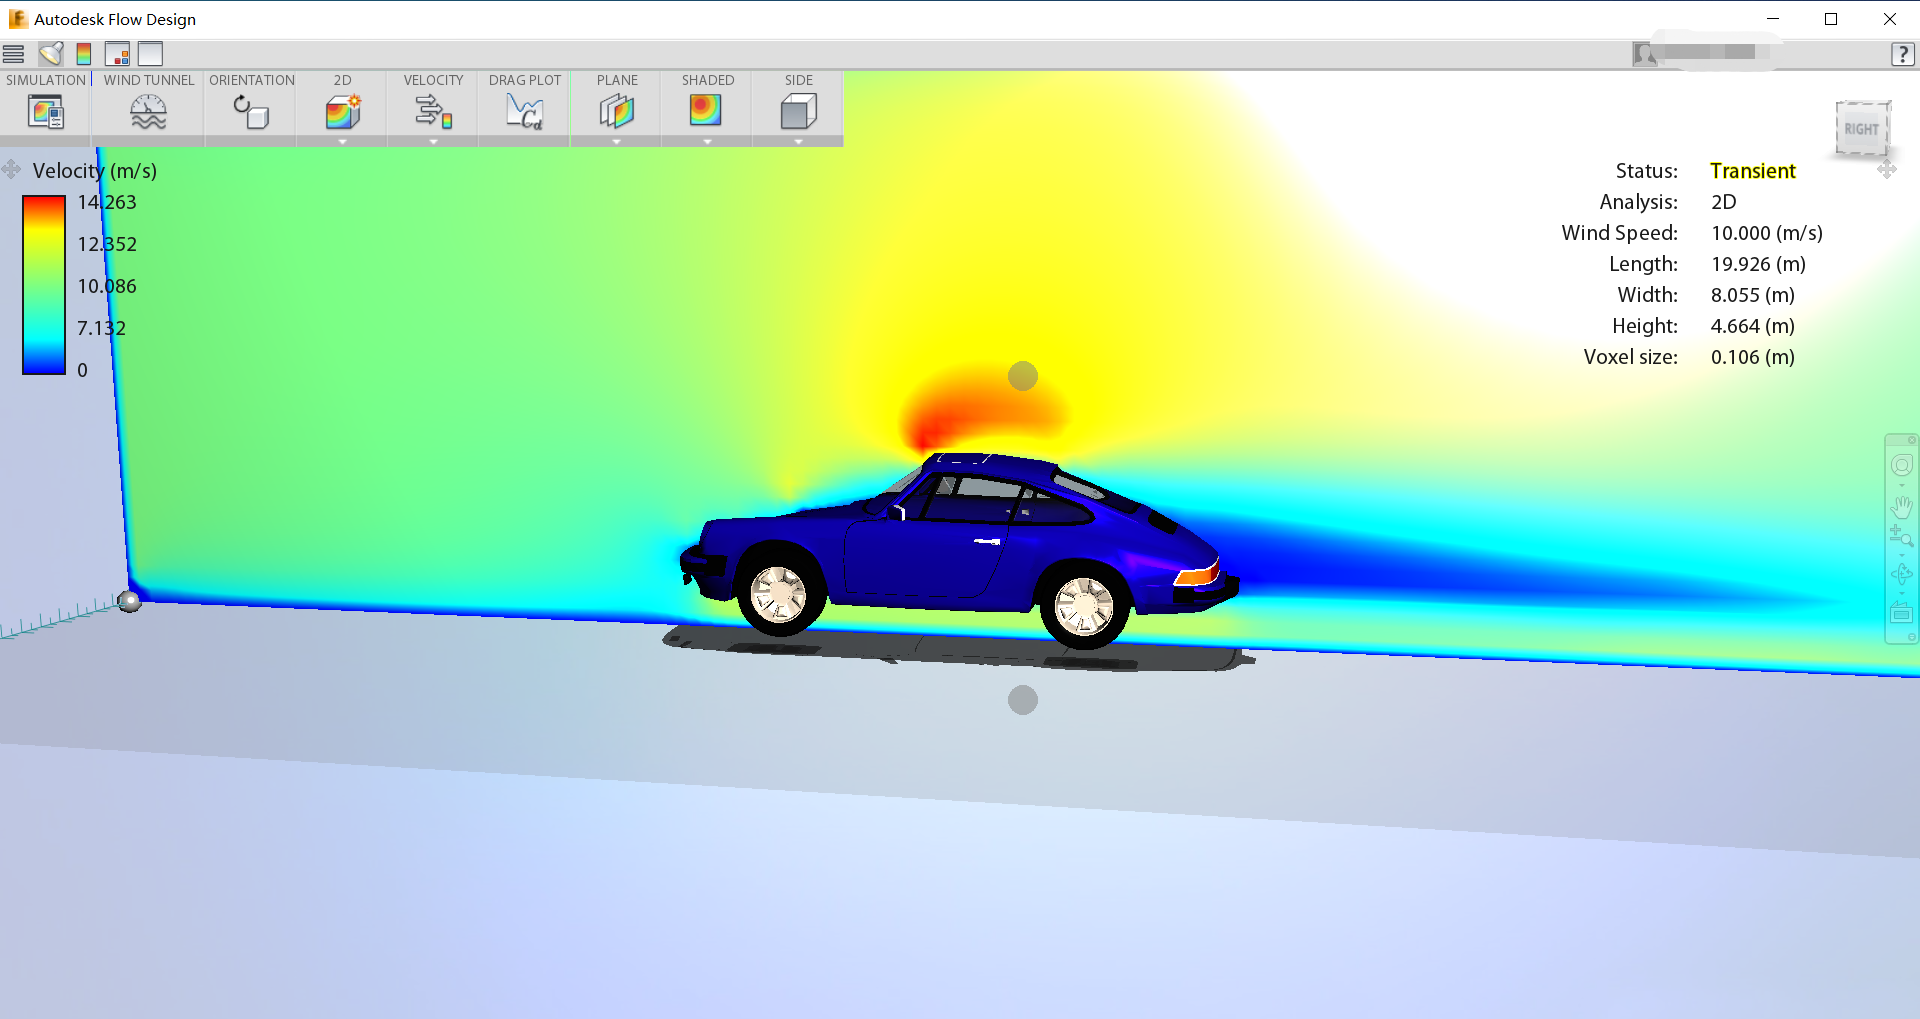Open the Drag Plot graph
The height and width of the screenshot is (1019, 1920).
(x=524, y=111)
